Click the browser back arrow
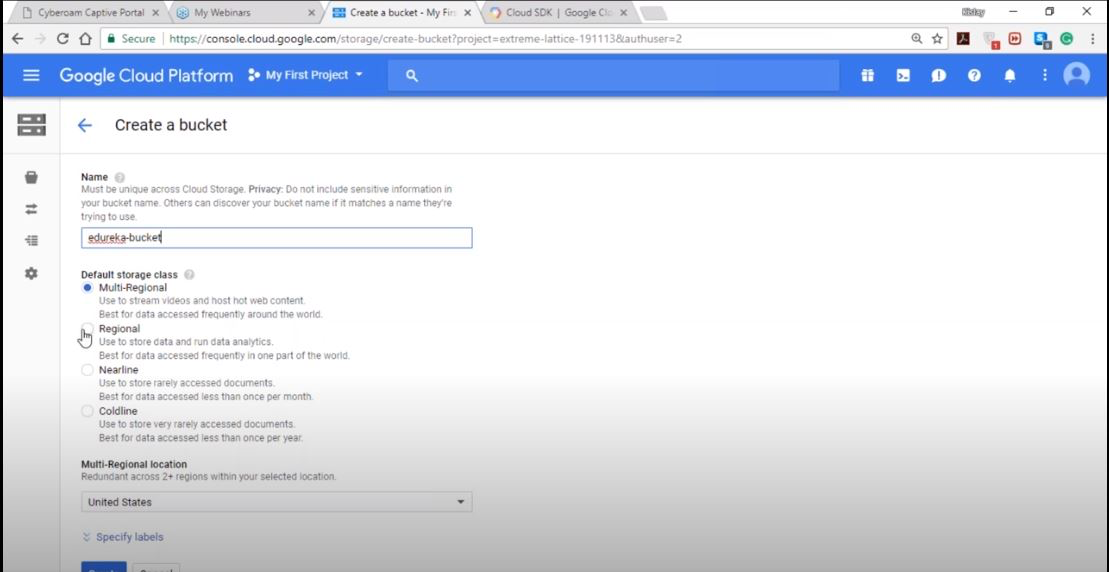This screenshot has height=572, width=1109. (x=18, y=39)
